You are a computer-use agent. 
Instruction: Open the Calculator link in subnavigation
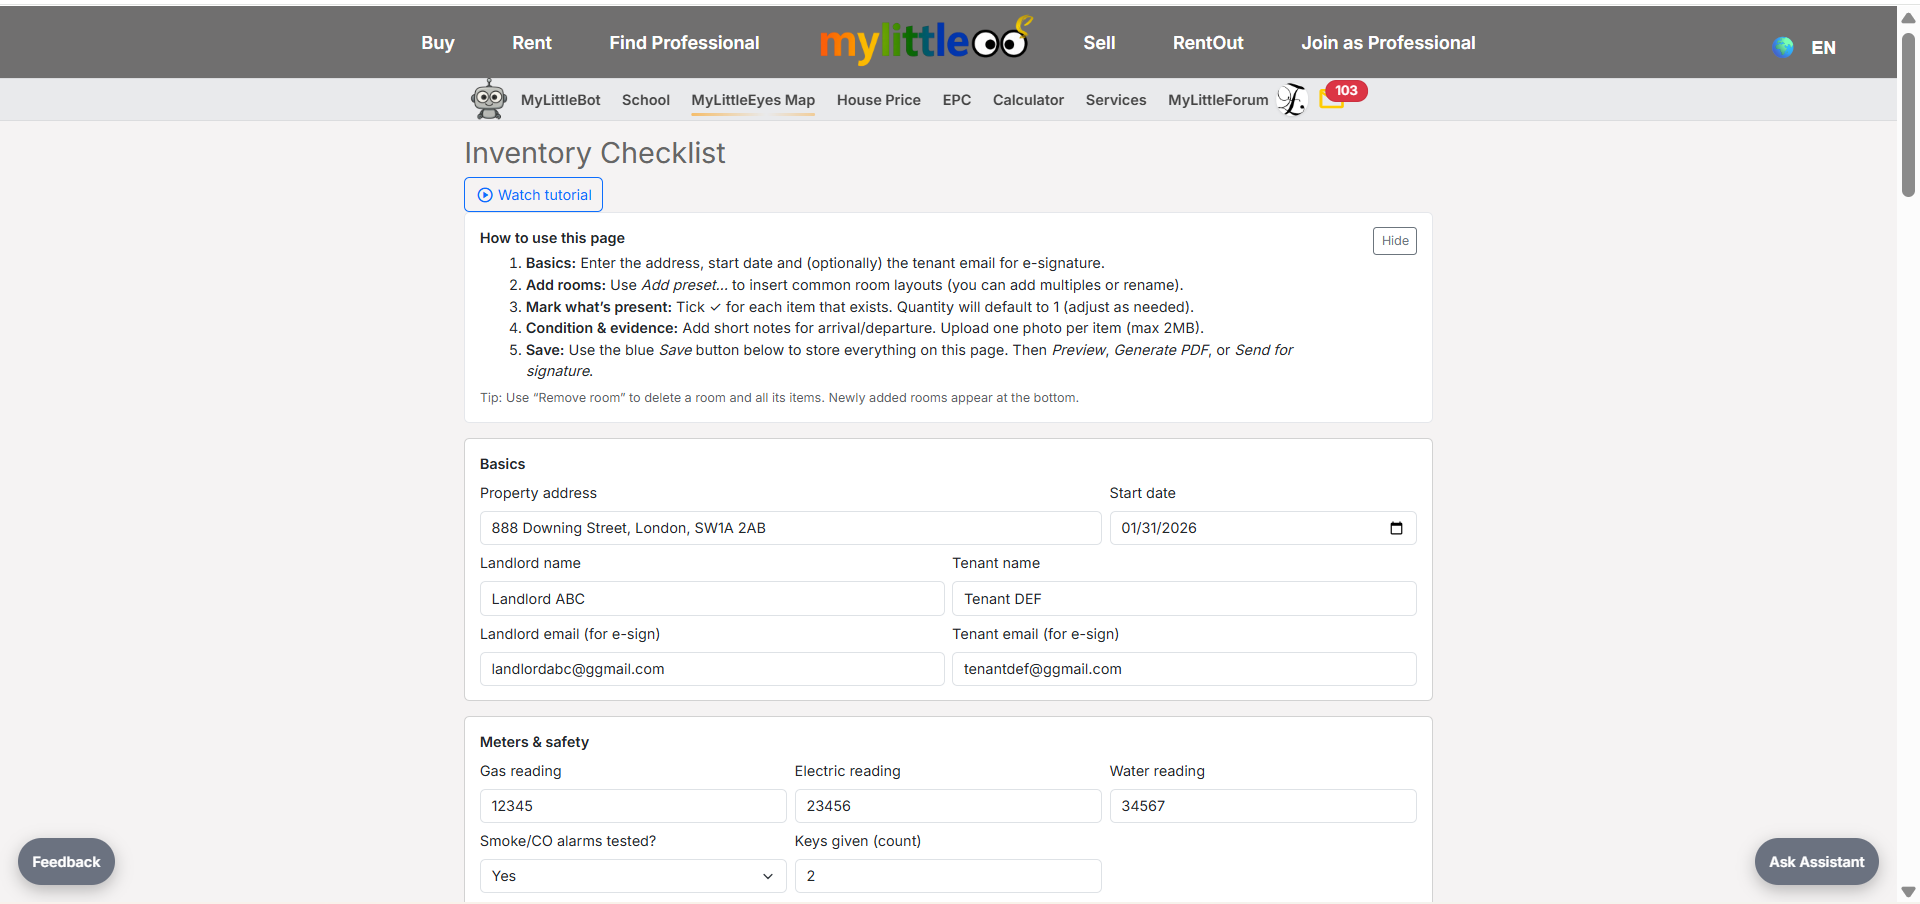click(1028, 100)
